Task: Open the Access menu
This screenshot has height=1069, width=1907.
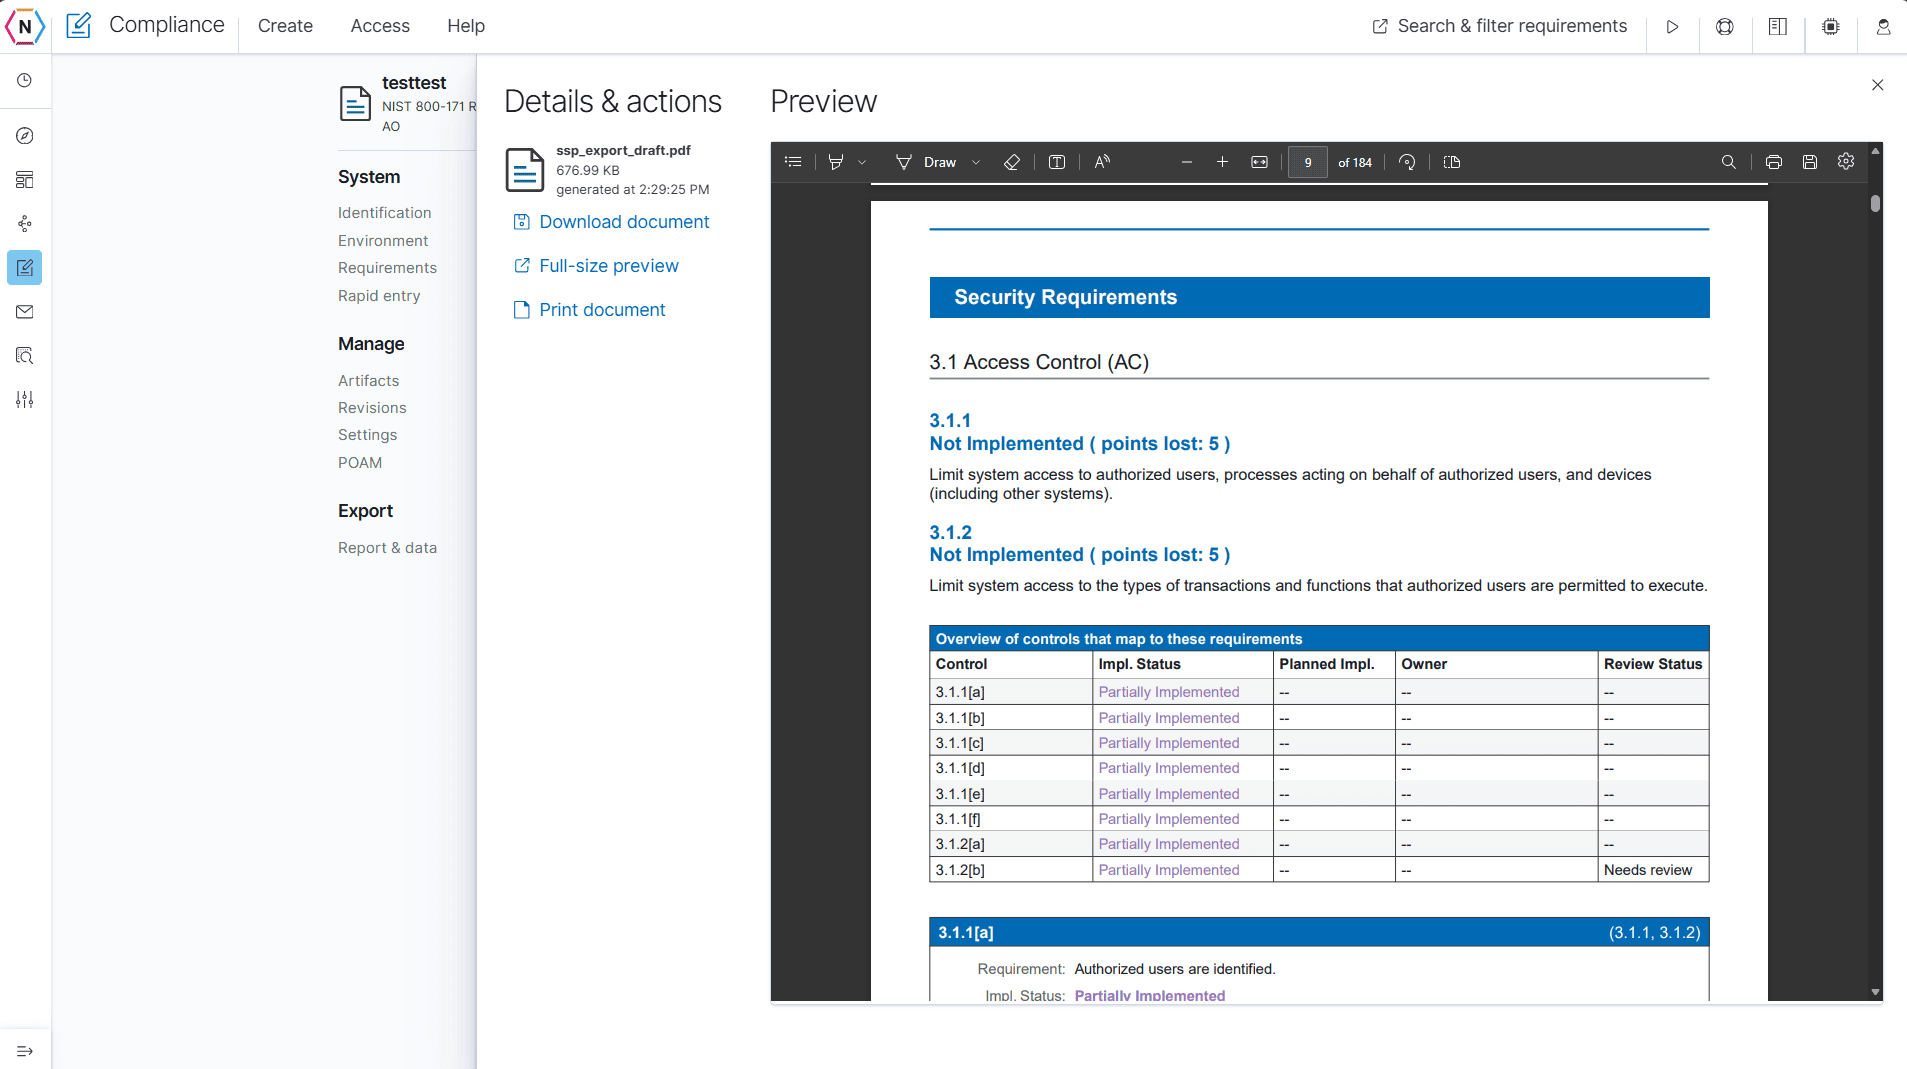Action: [x=380, y=26]
